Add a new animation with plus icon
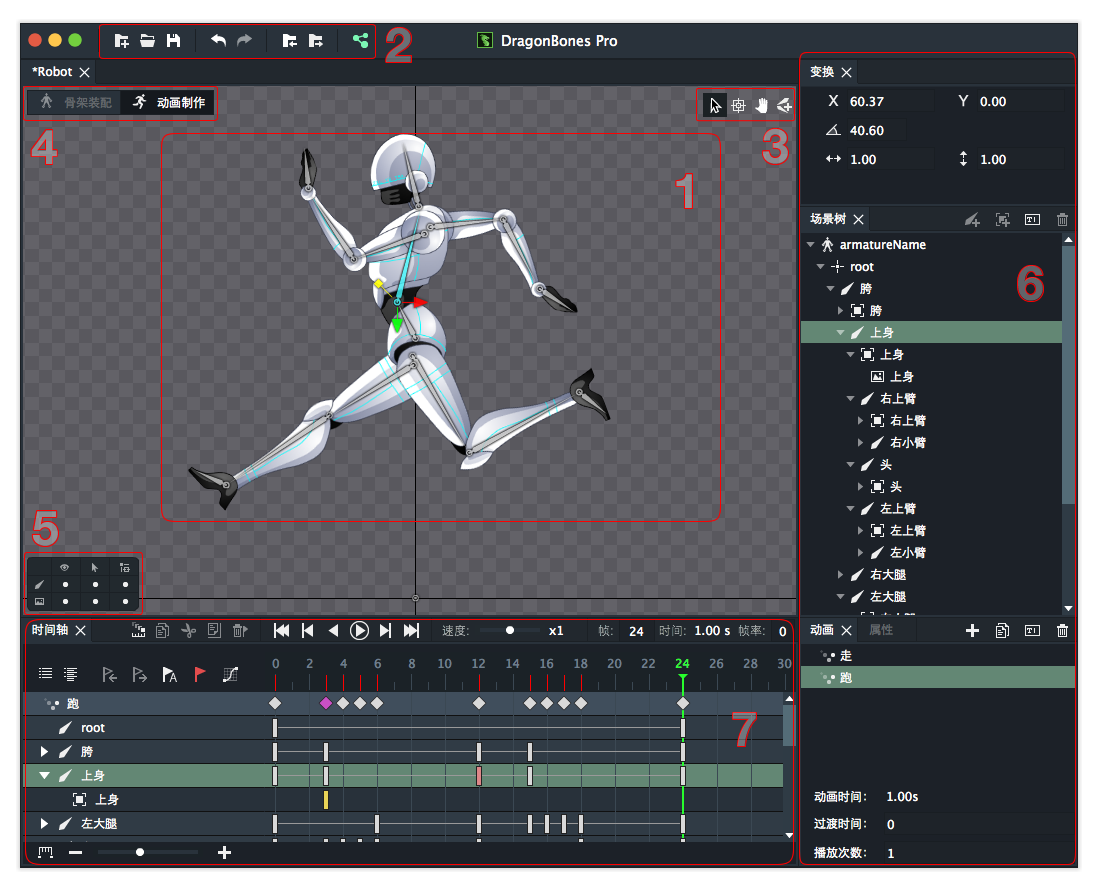This screenshot has height=890, width=1098. point(972,631)
